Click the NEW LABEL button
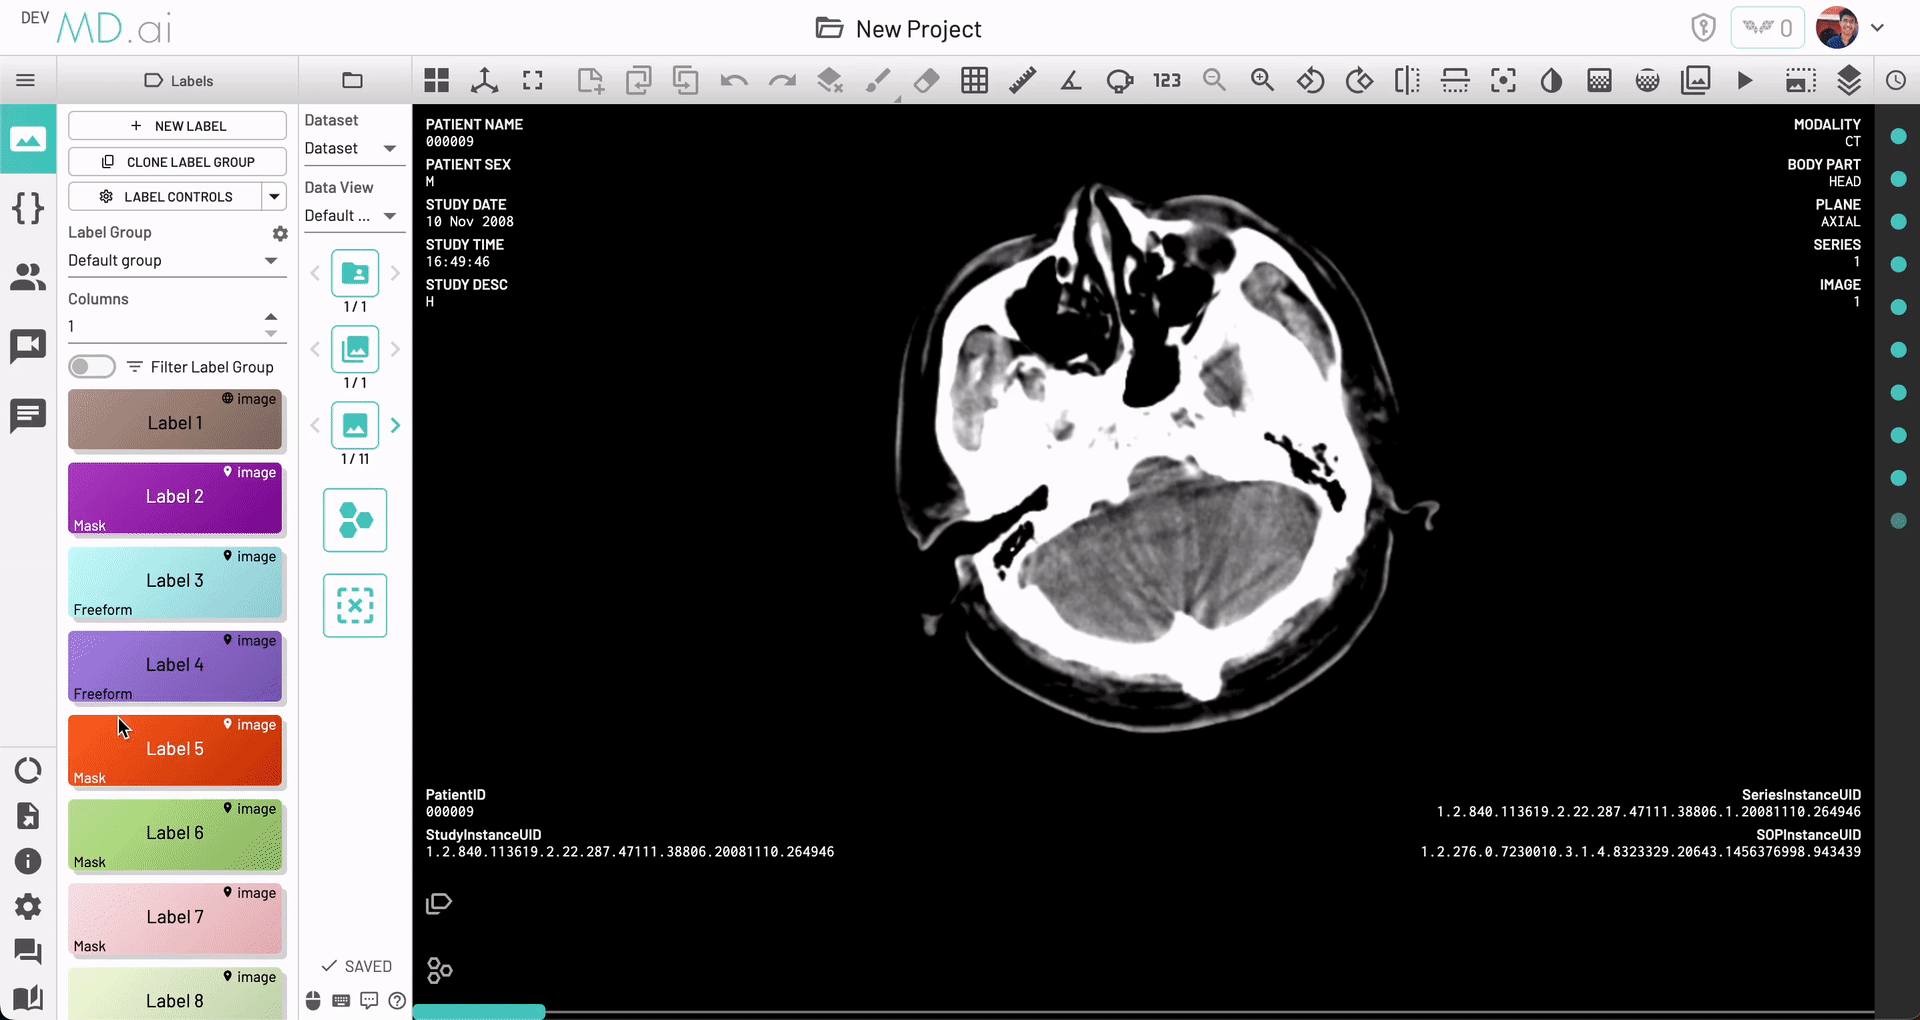 [177, 126]
